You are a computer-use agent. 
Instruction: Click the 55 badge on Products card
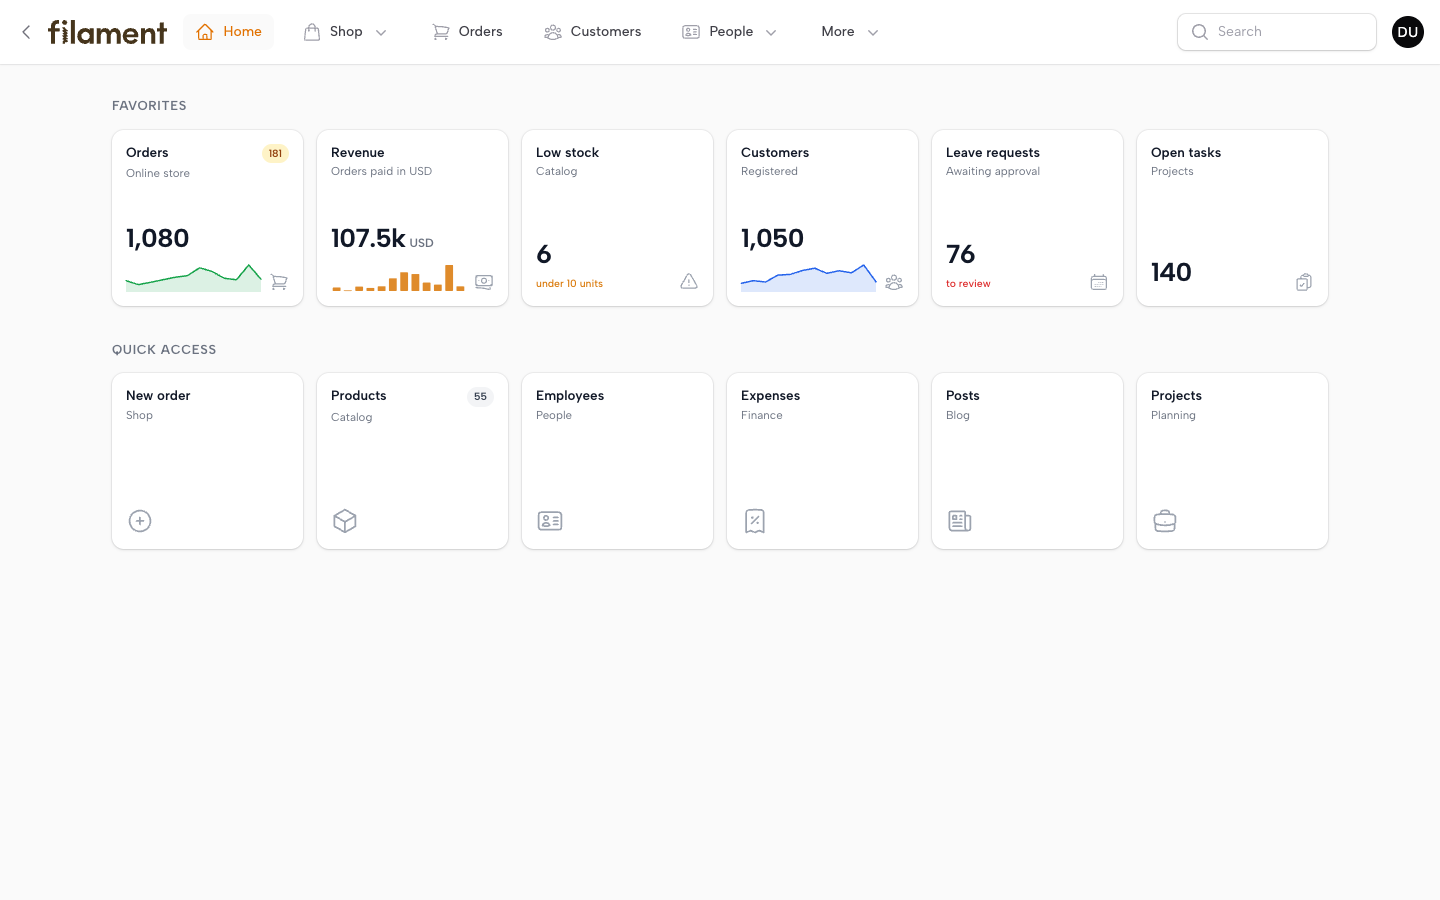[x=480, y=397]
